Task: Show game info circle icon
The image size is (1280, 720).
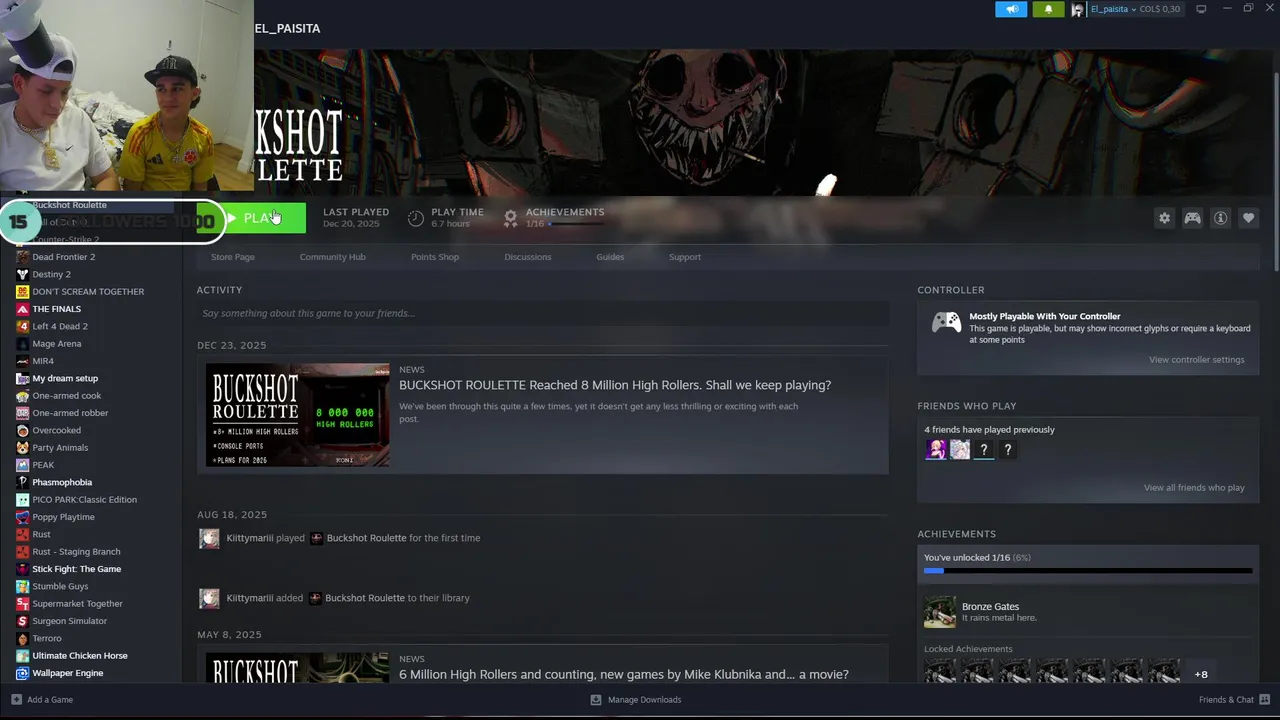Action: (1220, 218)
